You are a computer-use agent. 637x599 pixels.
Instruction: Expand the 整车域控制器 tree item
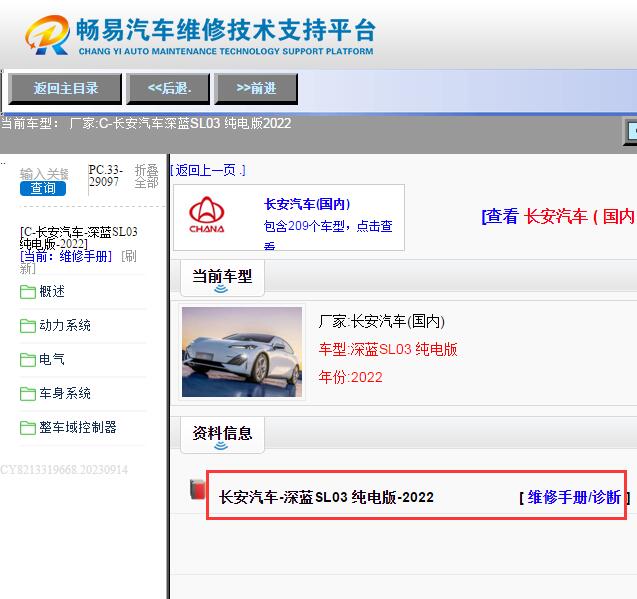coord(78,427)
